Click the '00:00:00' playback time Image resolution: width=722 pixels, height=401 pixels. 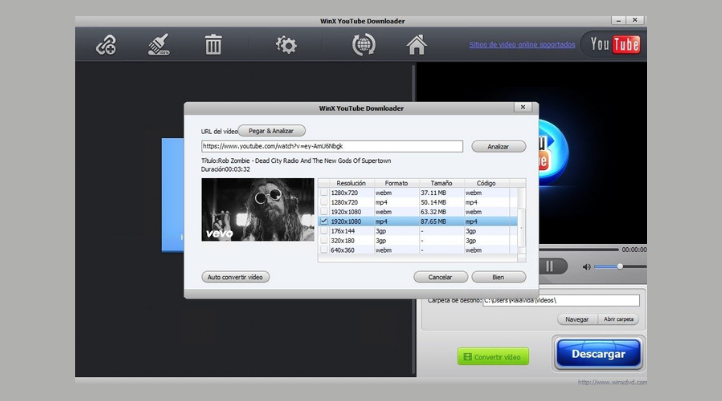(634, 250)
